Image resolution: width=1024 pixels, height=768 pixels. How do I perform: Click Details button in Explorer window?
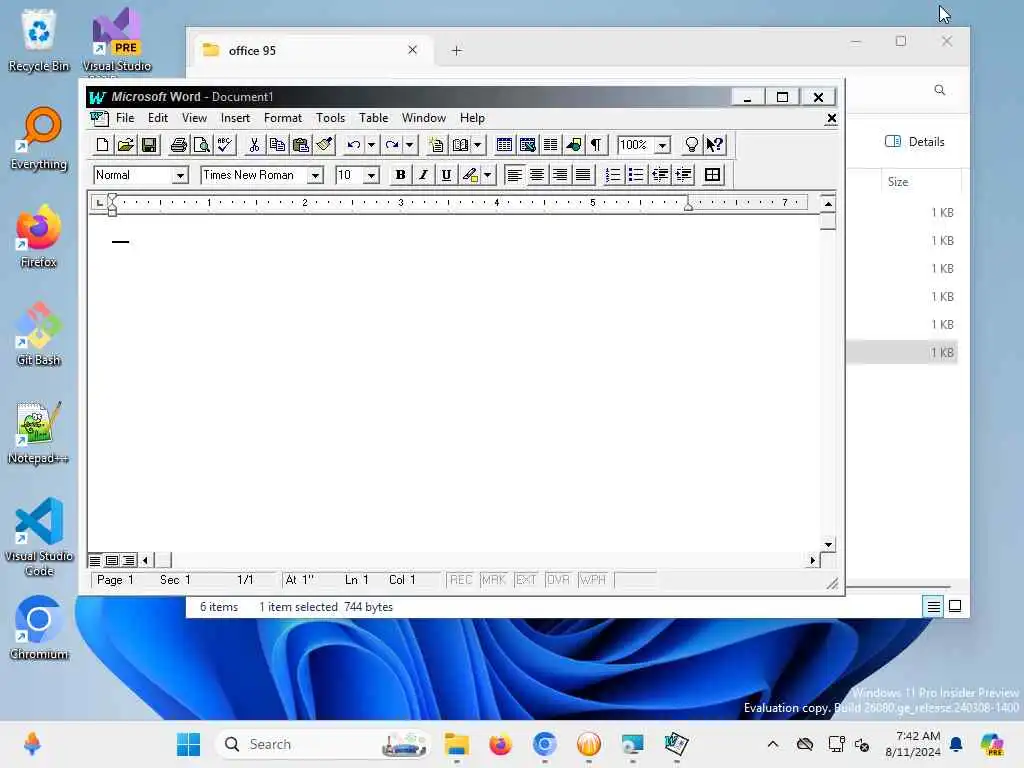click(915, 142)
